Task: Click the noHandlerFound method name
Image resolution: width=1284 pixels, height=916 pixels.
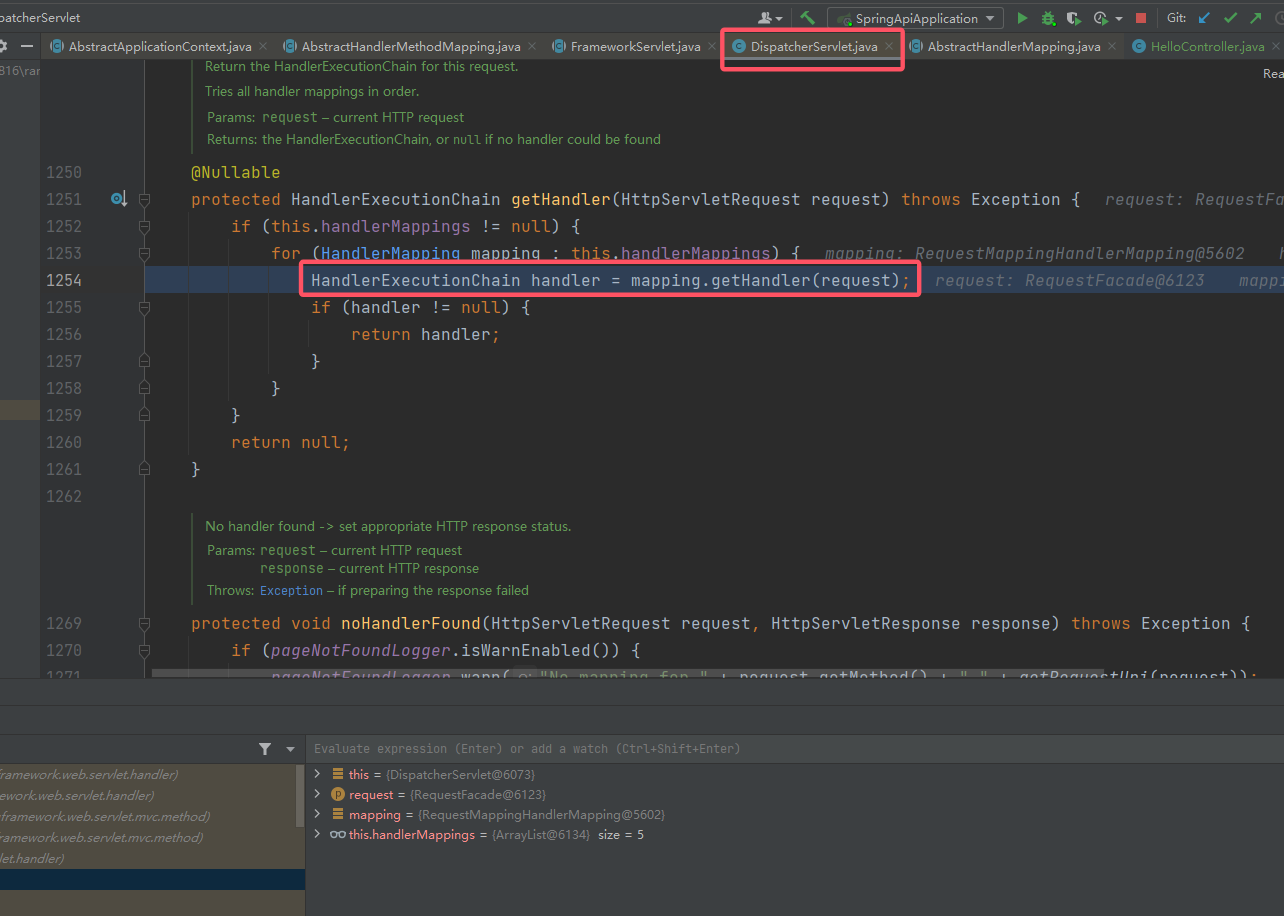Action: (x=411, y=624)
